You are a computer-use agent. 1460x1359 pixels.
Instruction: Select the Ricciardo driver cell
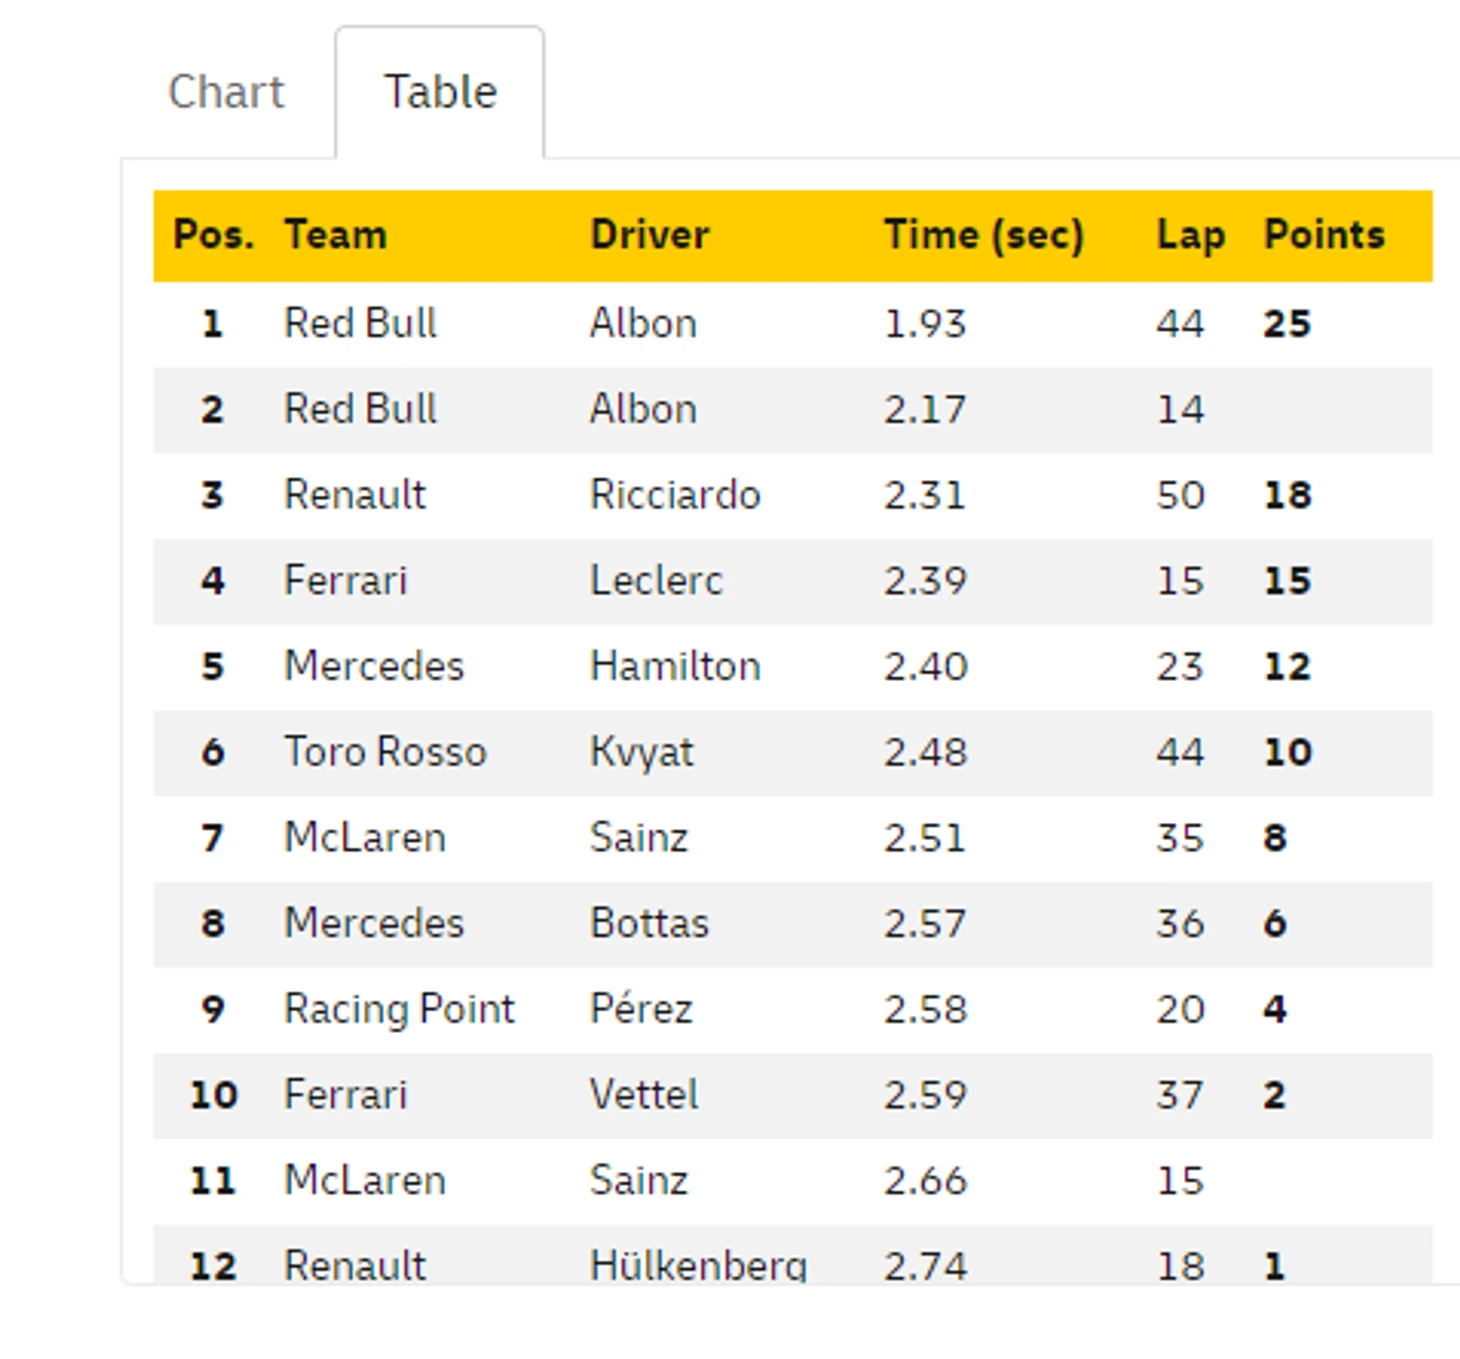pos(675,495)
